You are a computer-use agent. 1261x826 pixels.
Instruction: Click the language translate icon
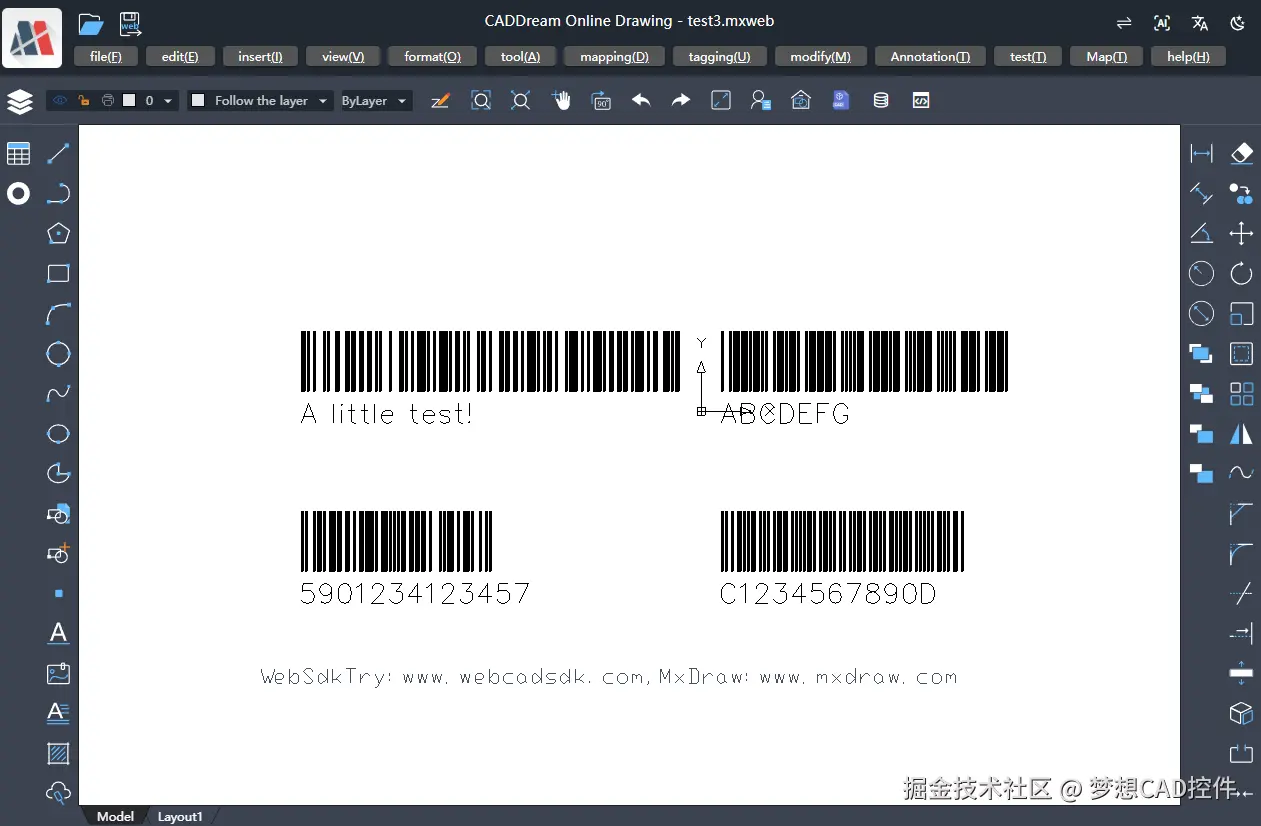click(1200, 23)
